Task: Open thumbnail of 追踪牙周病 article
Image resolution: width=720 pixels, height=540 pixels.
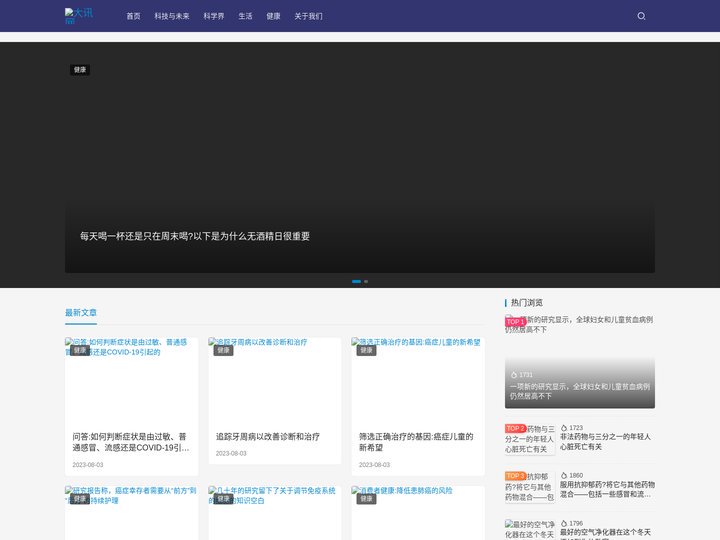Action: pos(275,380)
